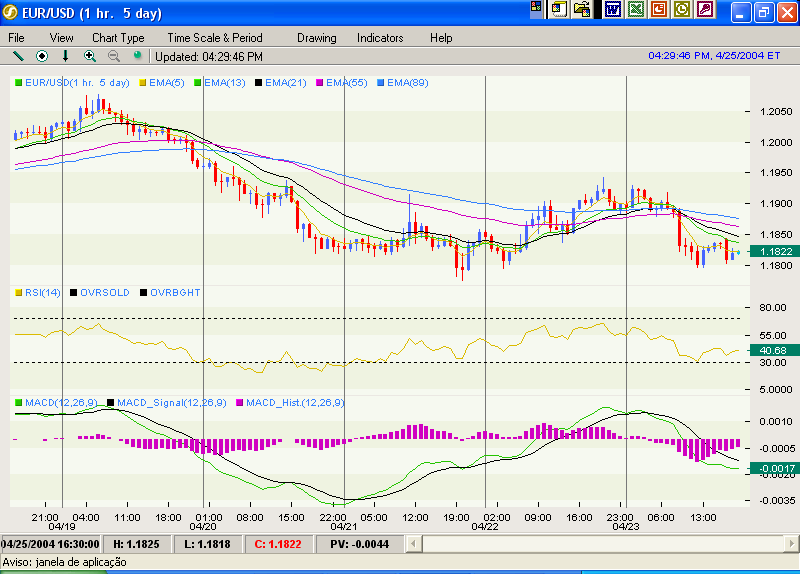
Task: Click the green ball status icon
Action: pyautogui.click(x=137, y=56)
